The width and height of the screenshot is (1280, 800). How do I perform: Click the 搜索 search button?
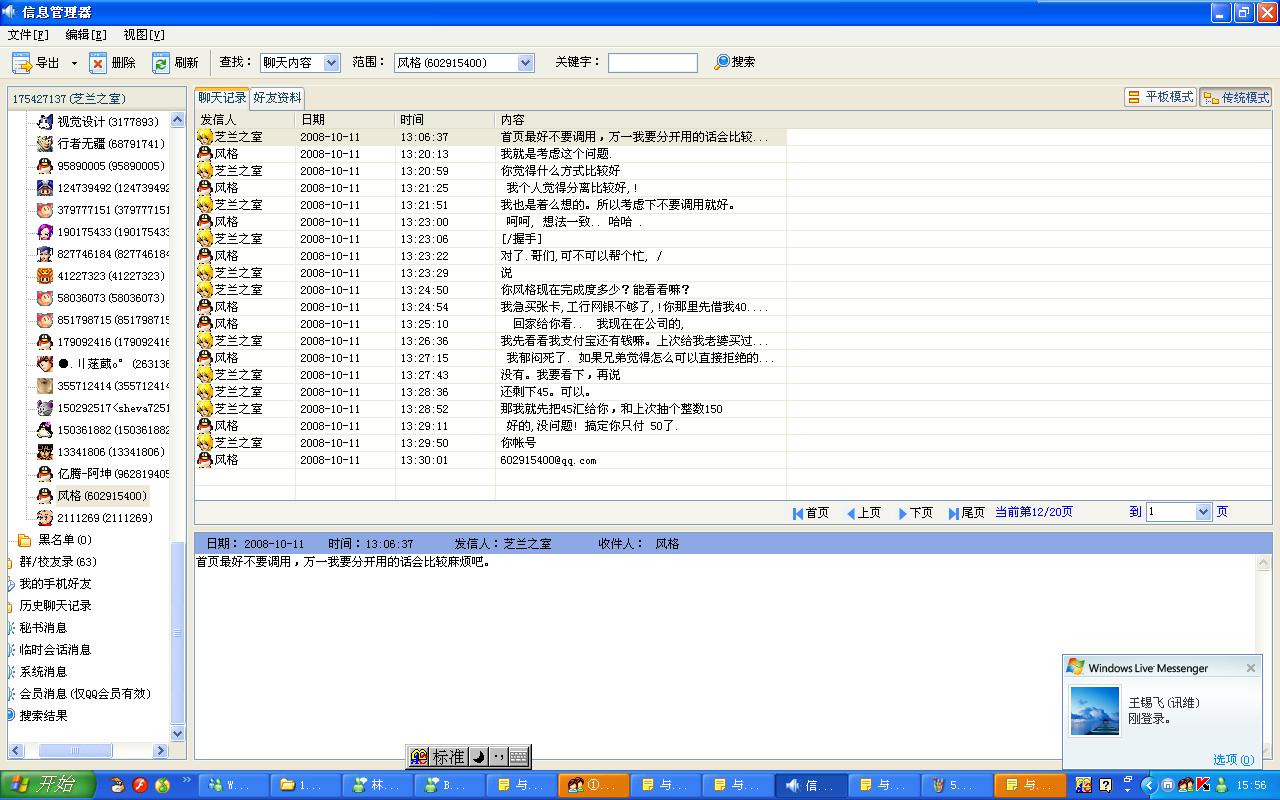point(734,62)
